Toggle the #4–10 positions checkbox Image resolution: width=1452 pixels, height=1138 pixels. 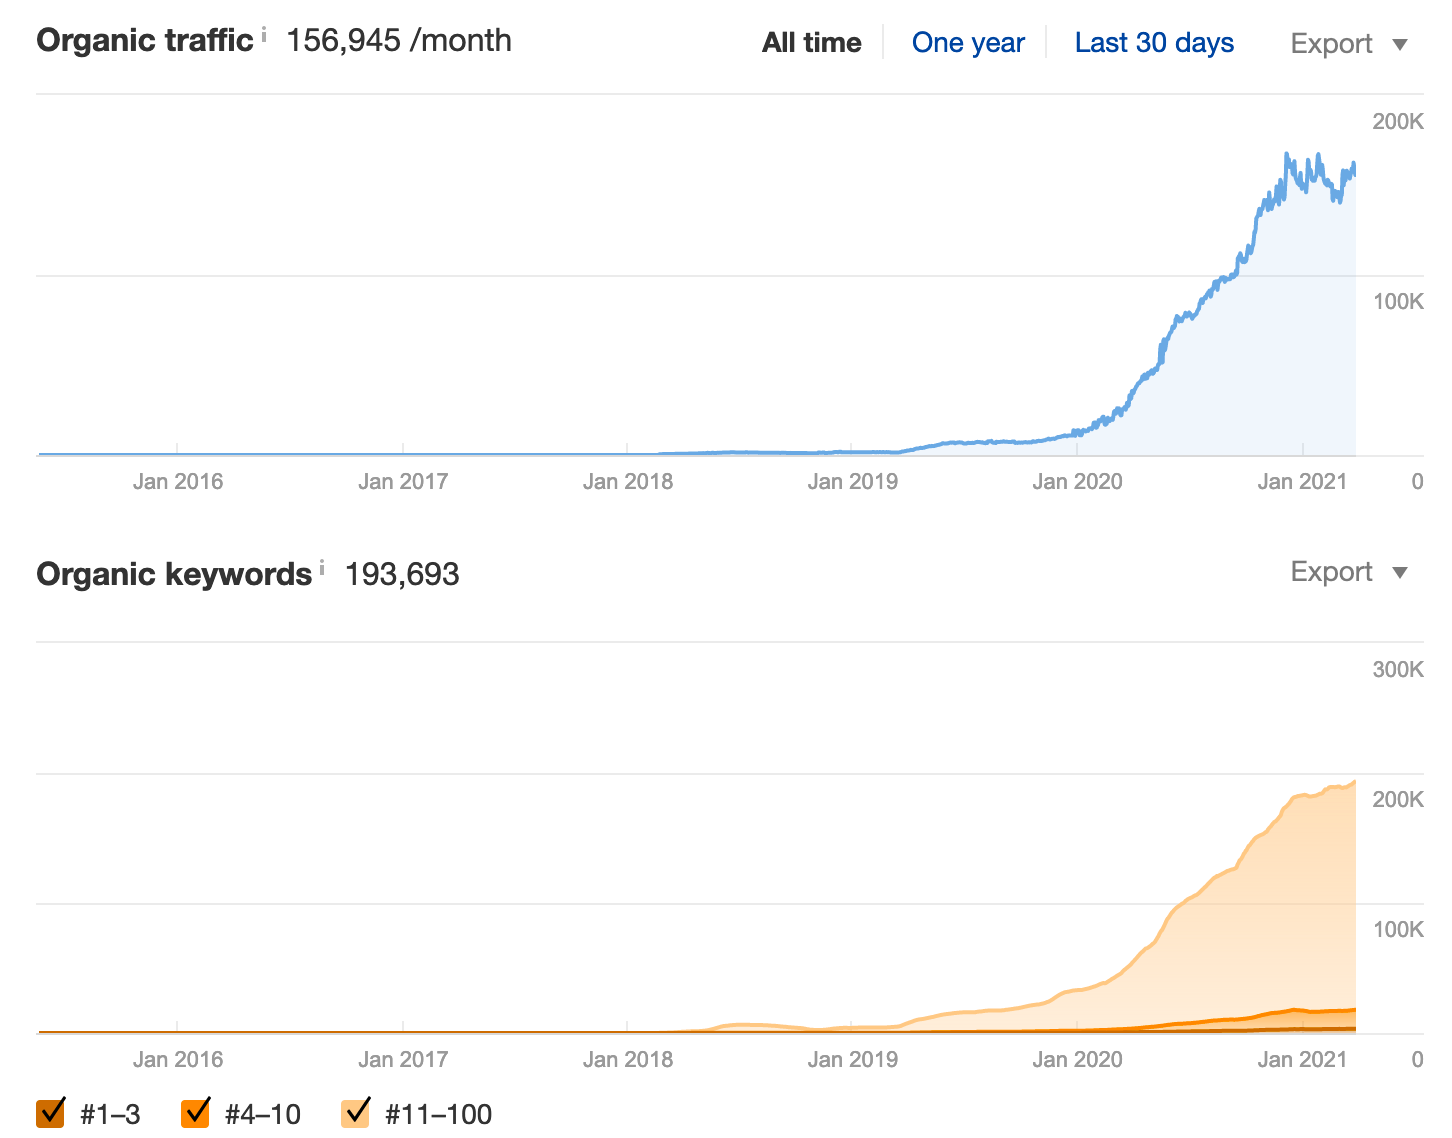pyautogui.click(x=196, y=1113)
